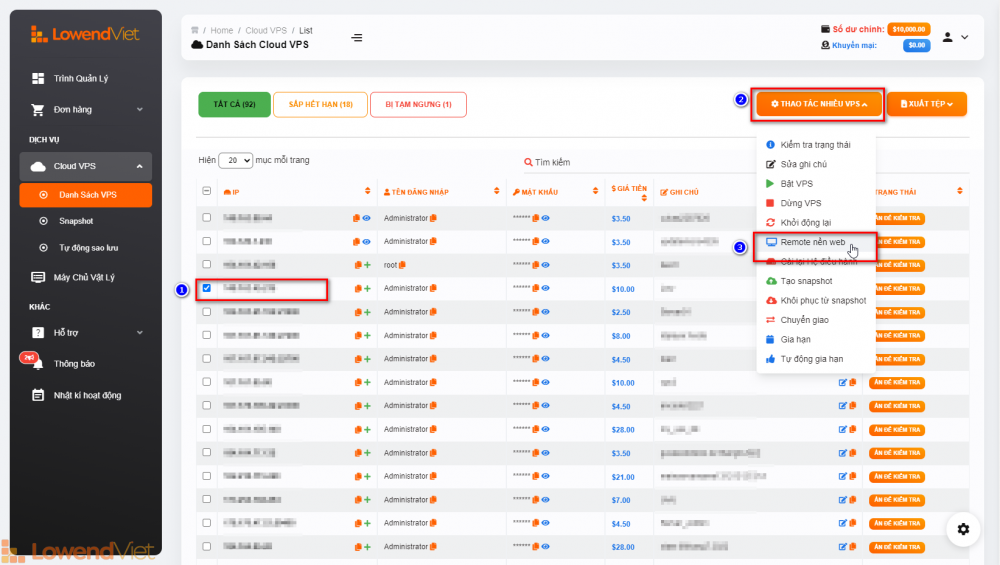Copy password icon in the $7.00 row
Viewport: 1000px width, 565px height.
536,500
